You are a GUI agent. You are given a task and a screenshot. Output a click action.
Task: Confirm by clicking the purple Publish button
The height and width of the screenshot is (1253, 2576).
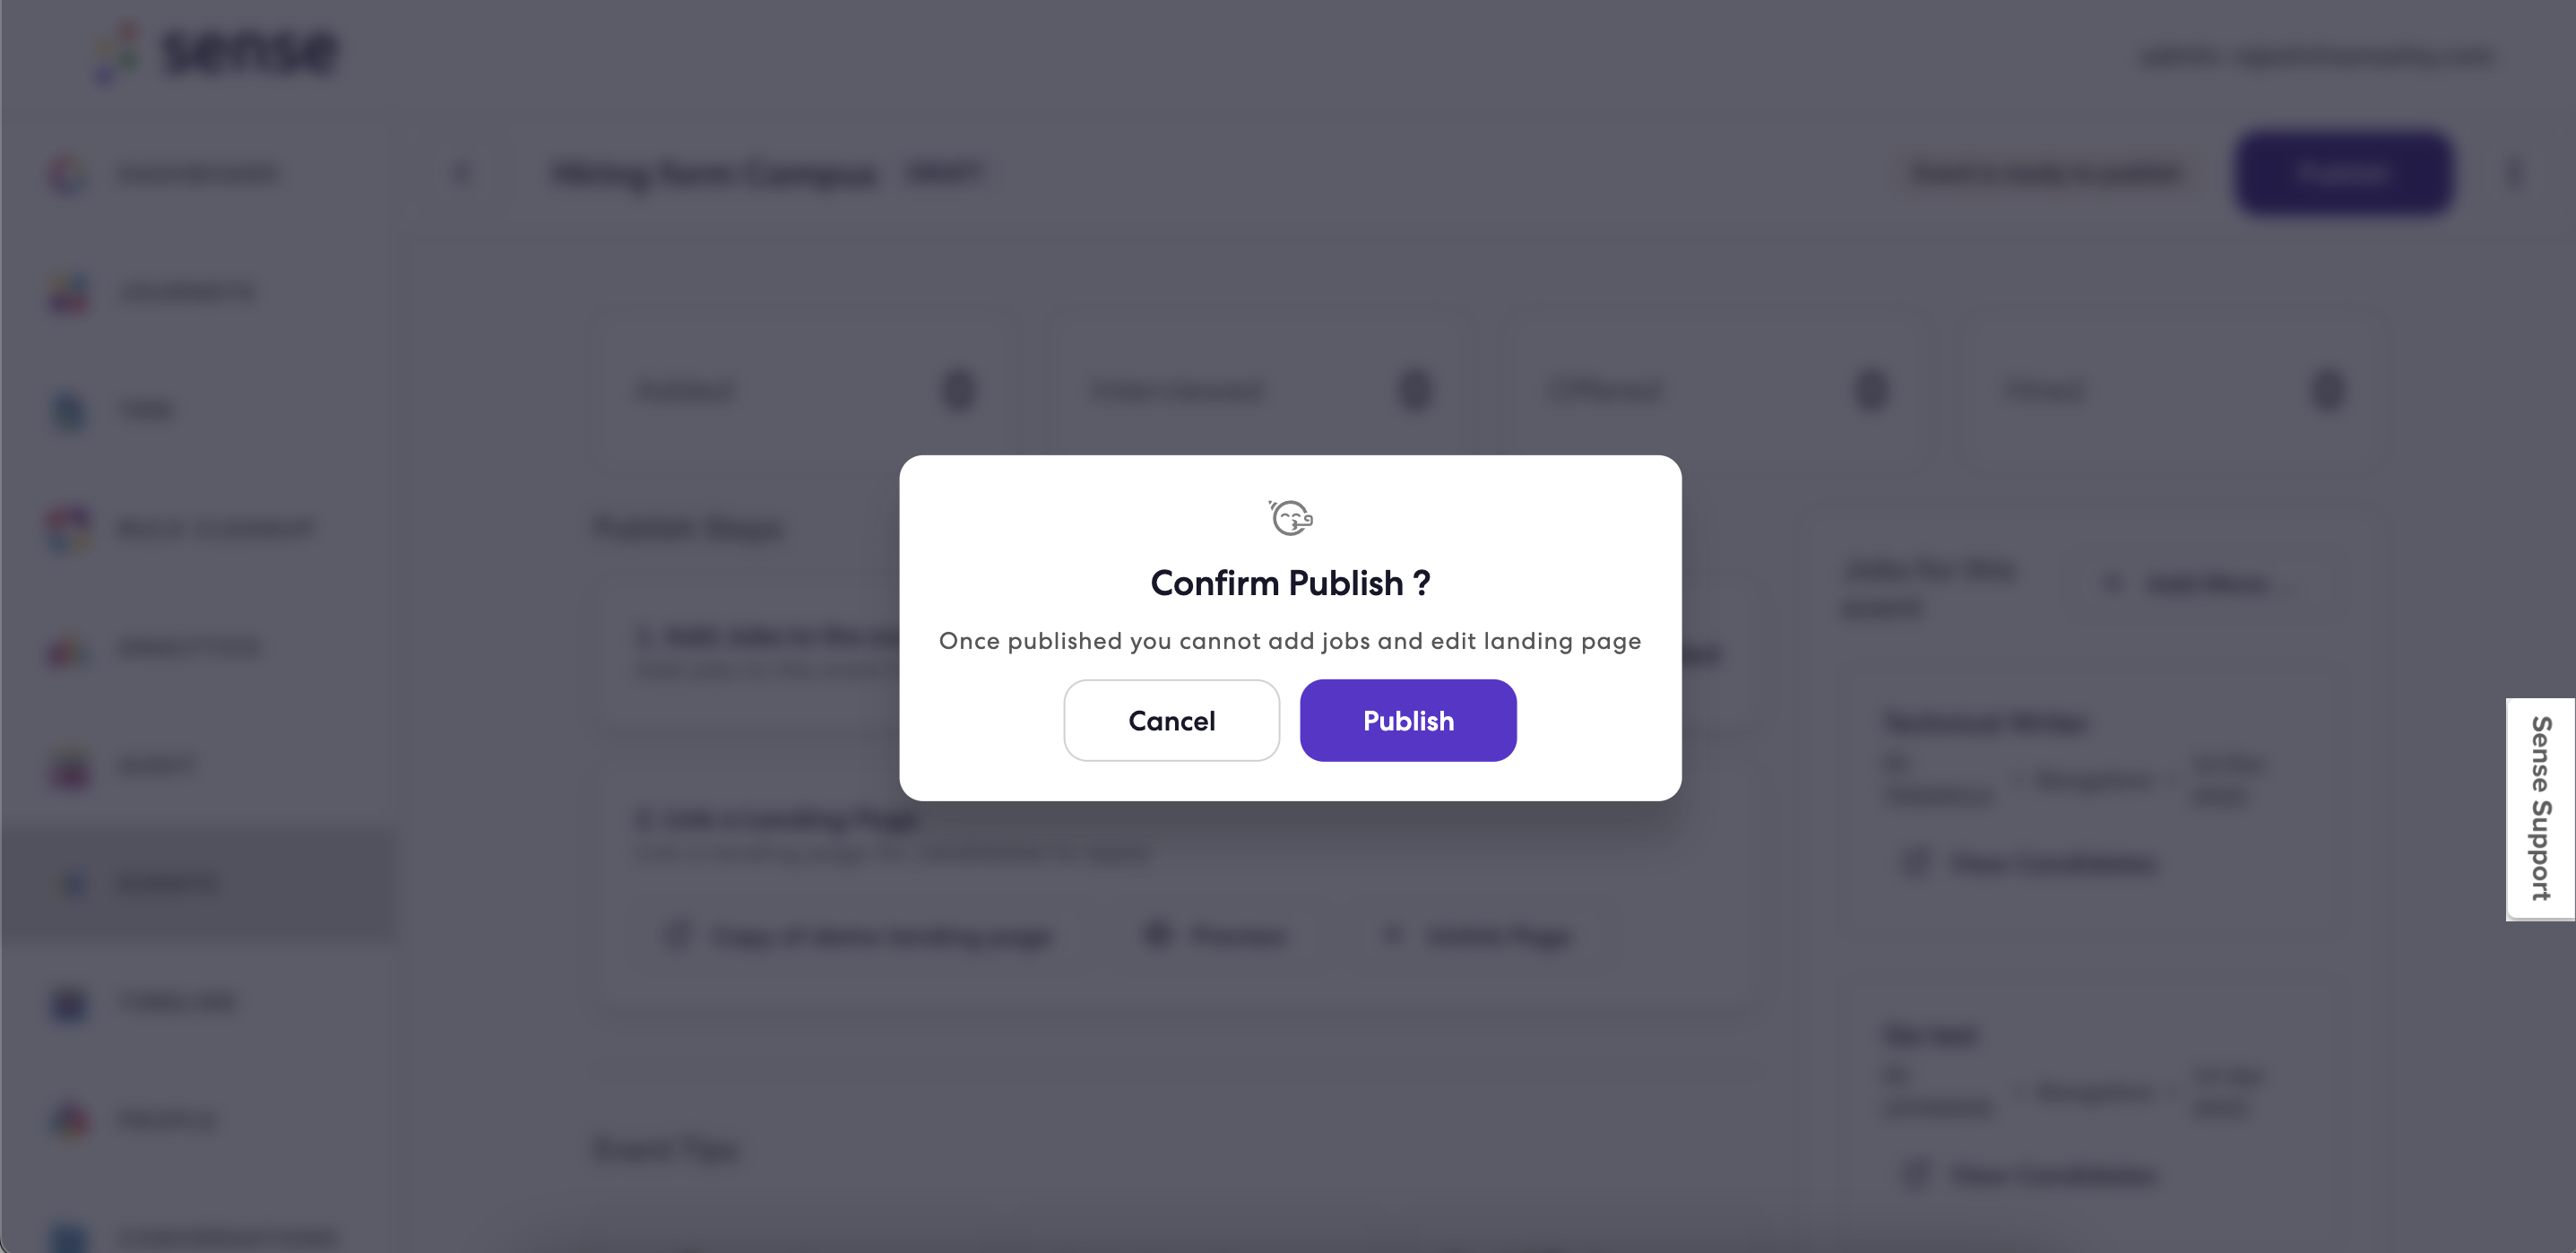point(1408,720)
